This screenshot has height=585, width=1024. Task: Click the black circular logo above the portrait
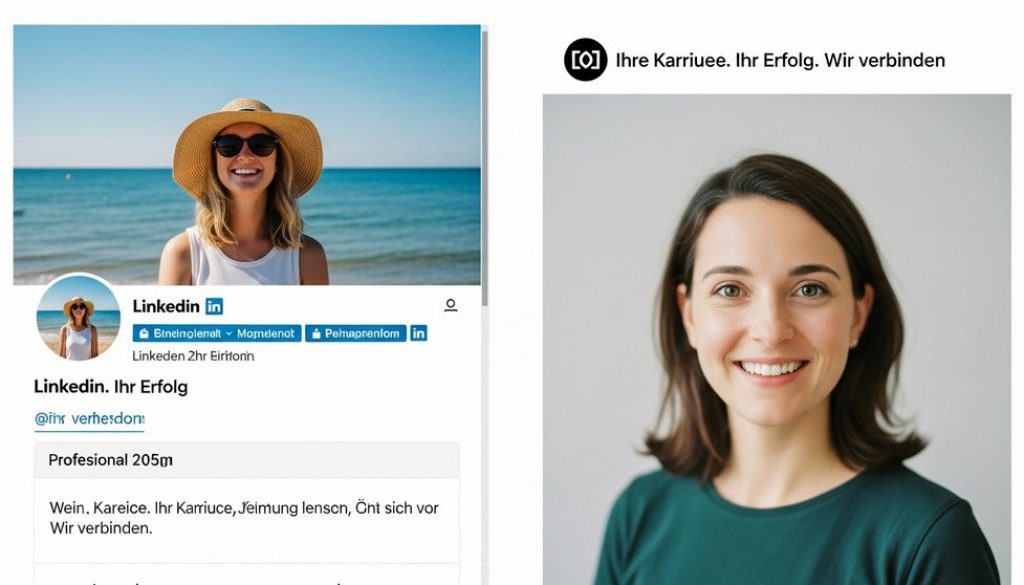coord(585,60)
